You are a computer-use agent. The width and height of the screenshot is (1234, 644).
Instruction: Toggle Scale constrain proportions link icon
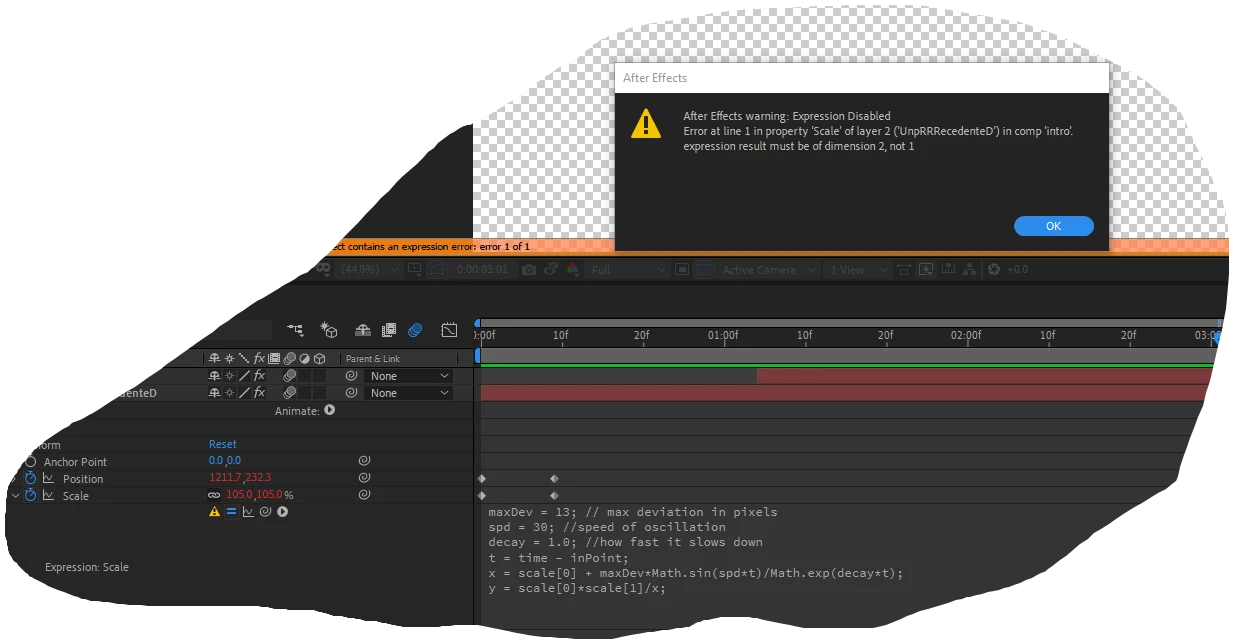click(x=214, y=495)
